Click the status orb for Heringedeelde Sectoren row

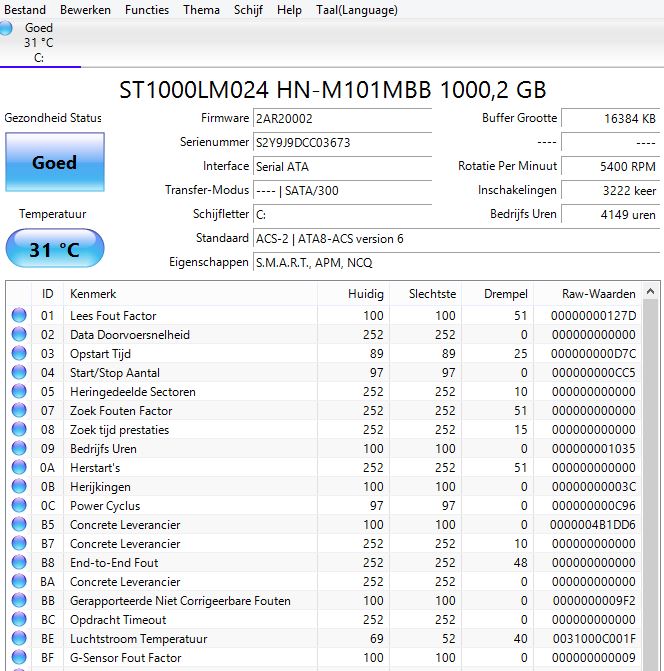click(x=19, y=392)
